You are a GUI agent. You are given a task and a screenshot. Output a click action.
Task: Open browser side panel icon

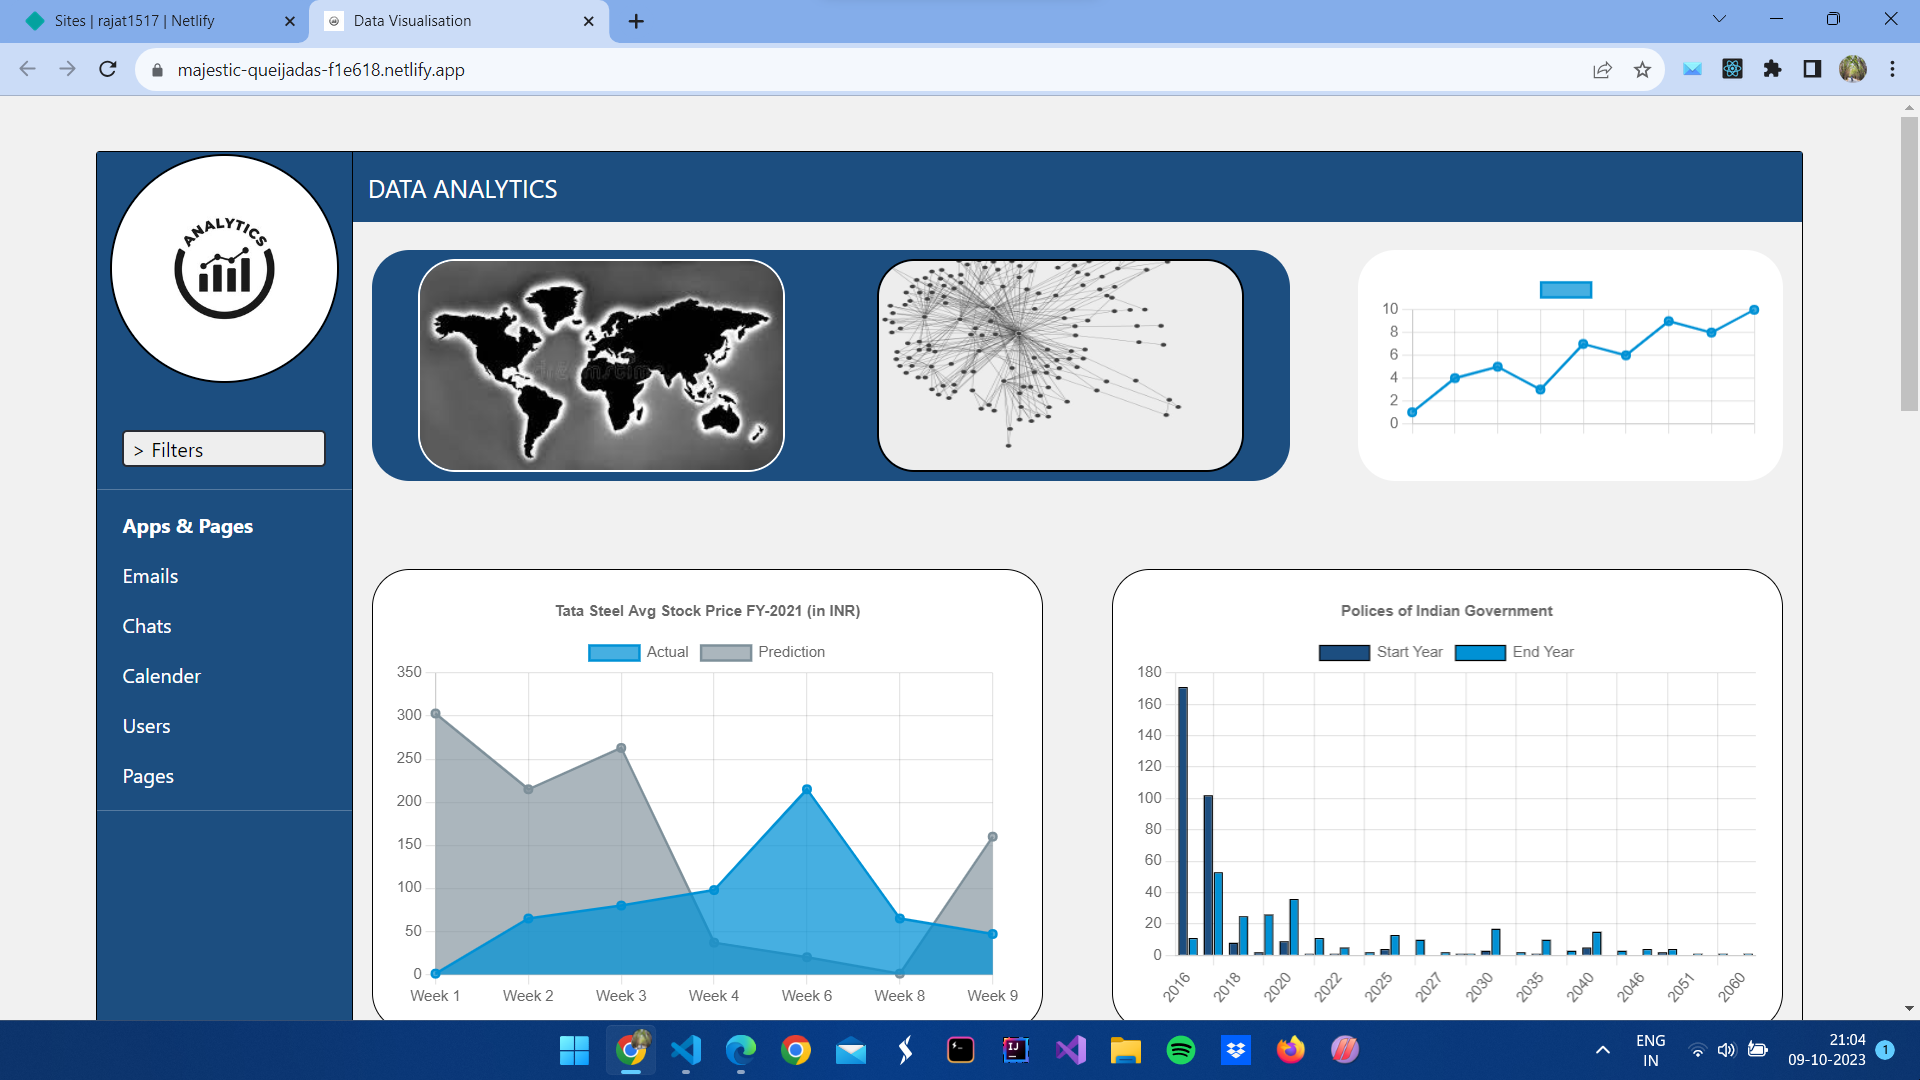pyautogui.click(x=1812, y=69)
